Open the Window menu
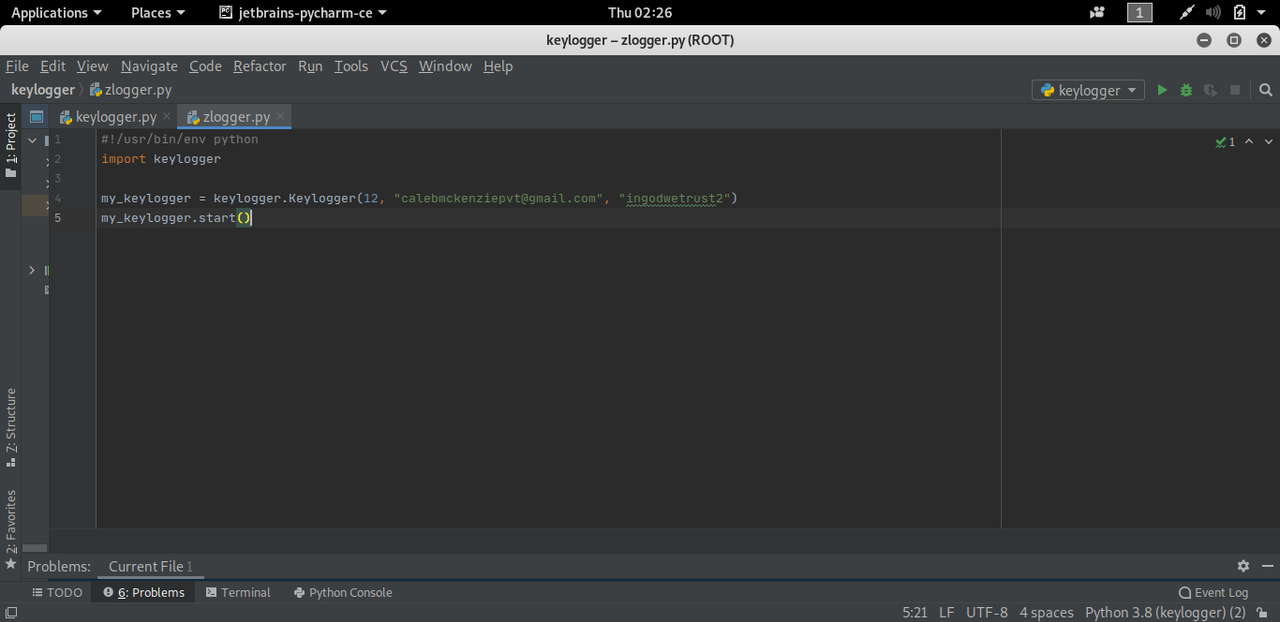 pyautogui.click(x=445, y=66)
